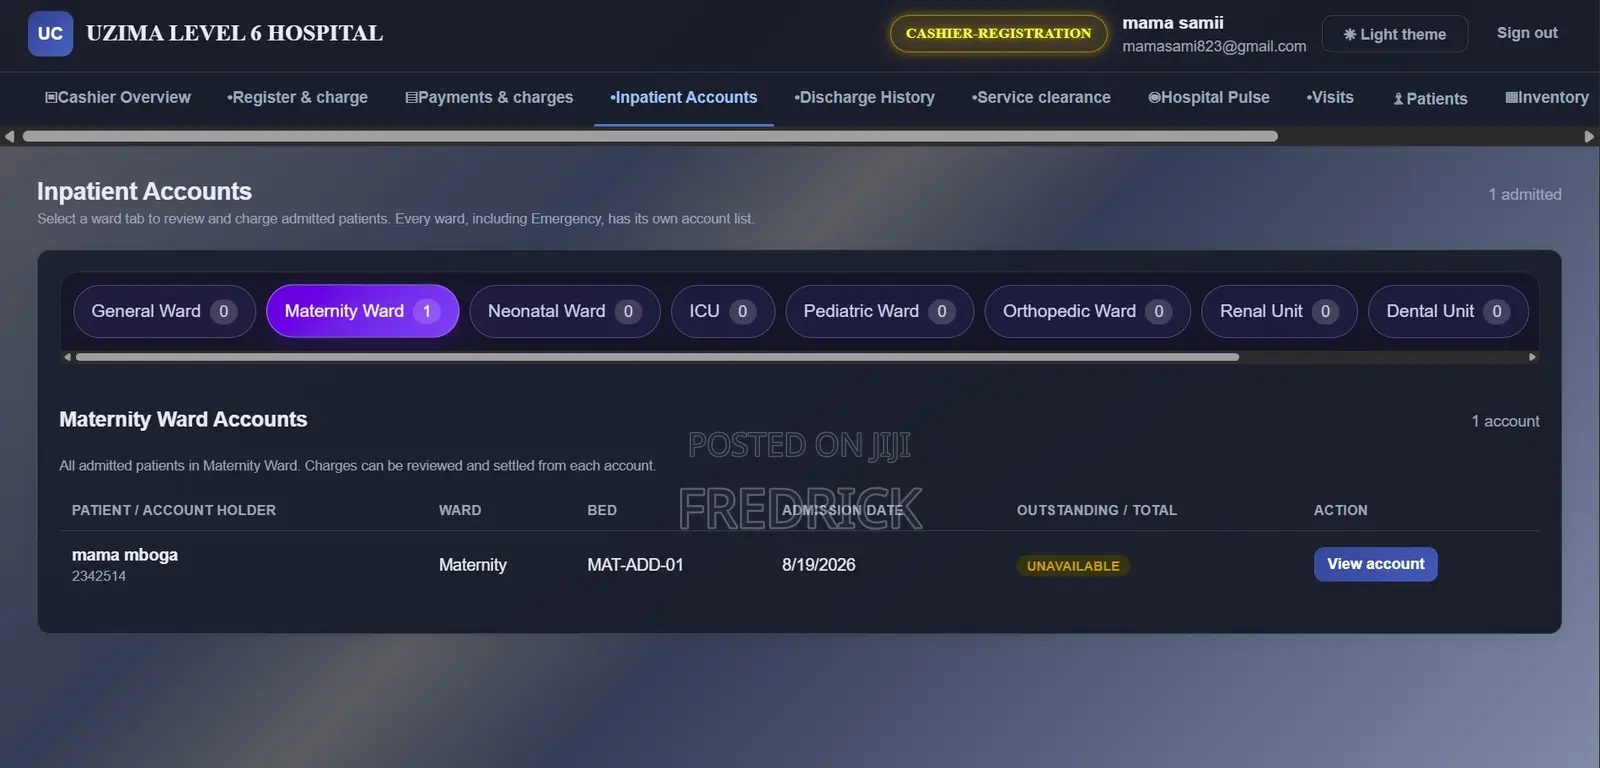
Task: Select the ICU ward tab
Action: tap(723, 311)
